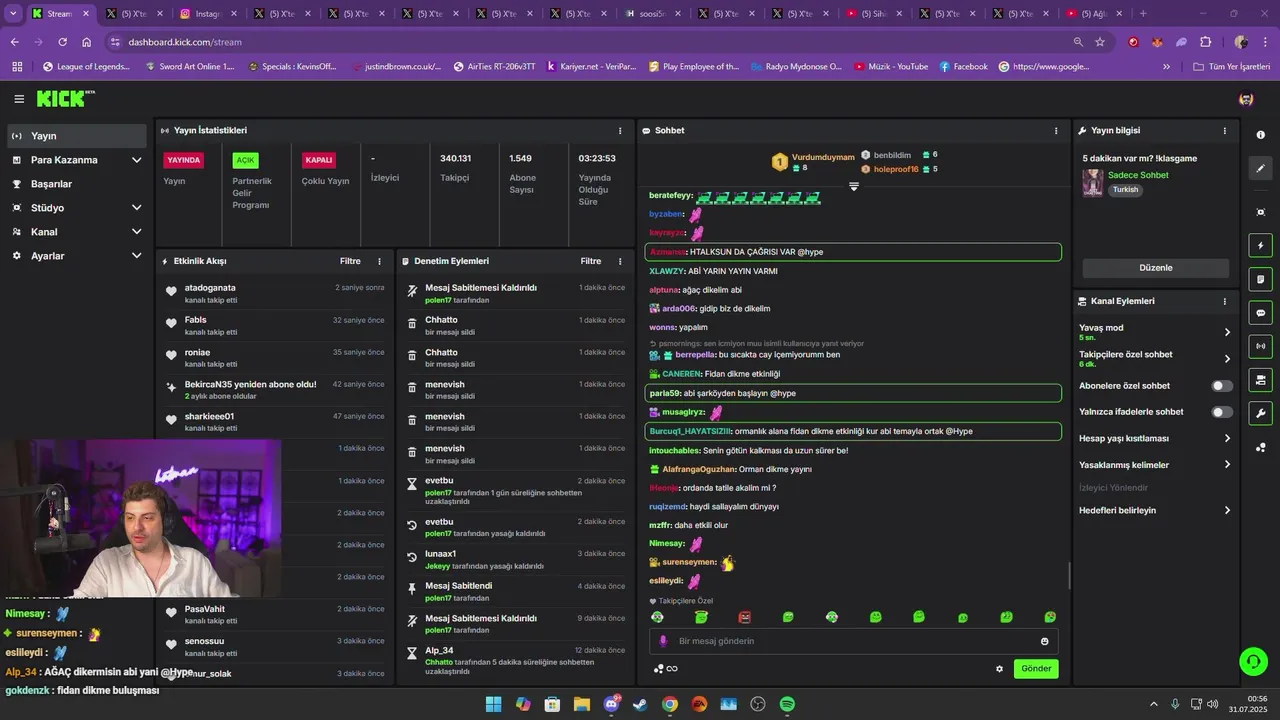
Task: Open Yasaklanmış kelimeler chevron
Action: tap(1227, 464)
